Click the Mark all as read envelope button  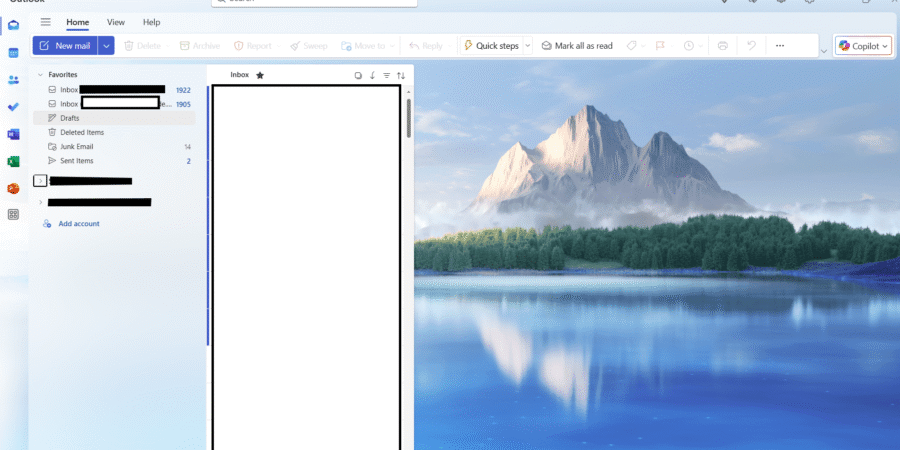(577, 46)
